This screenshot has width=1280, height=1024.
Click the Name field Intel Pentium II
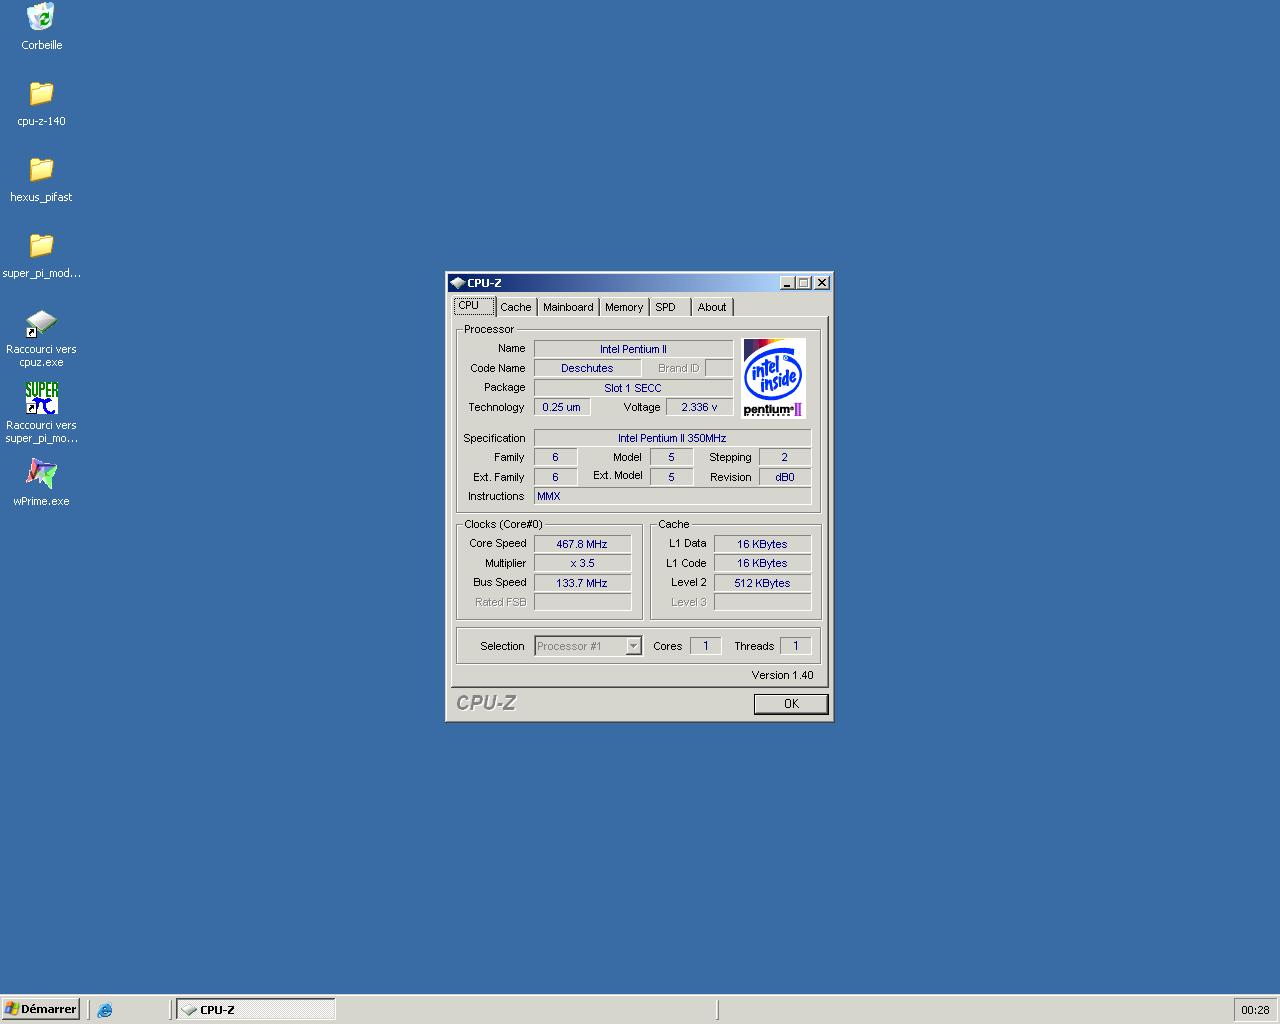(x=633, y=349)
